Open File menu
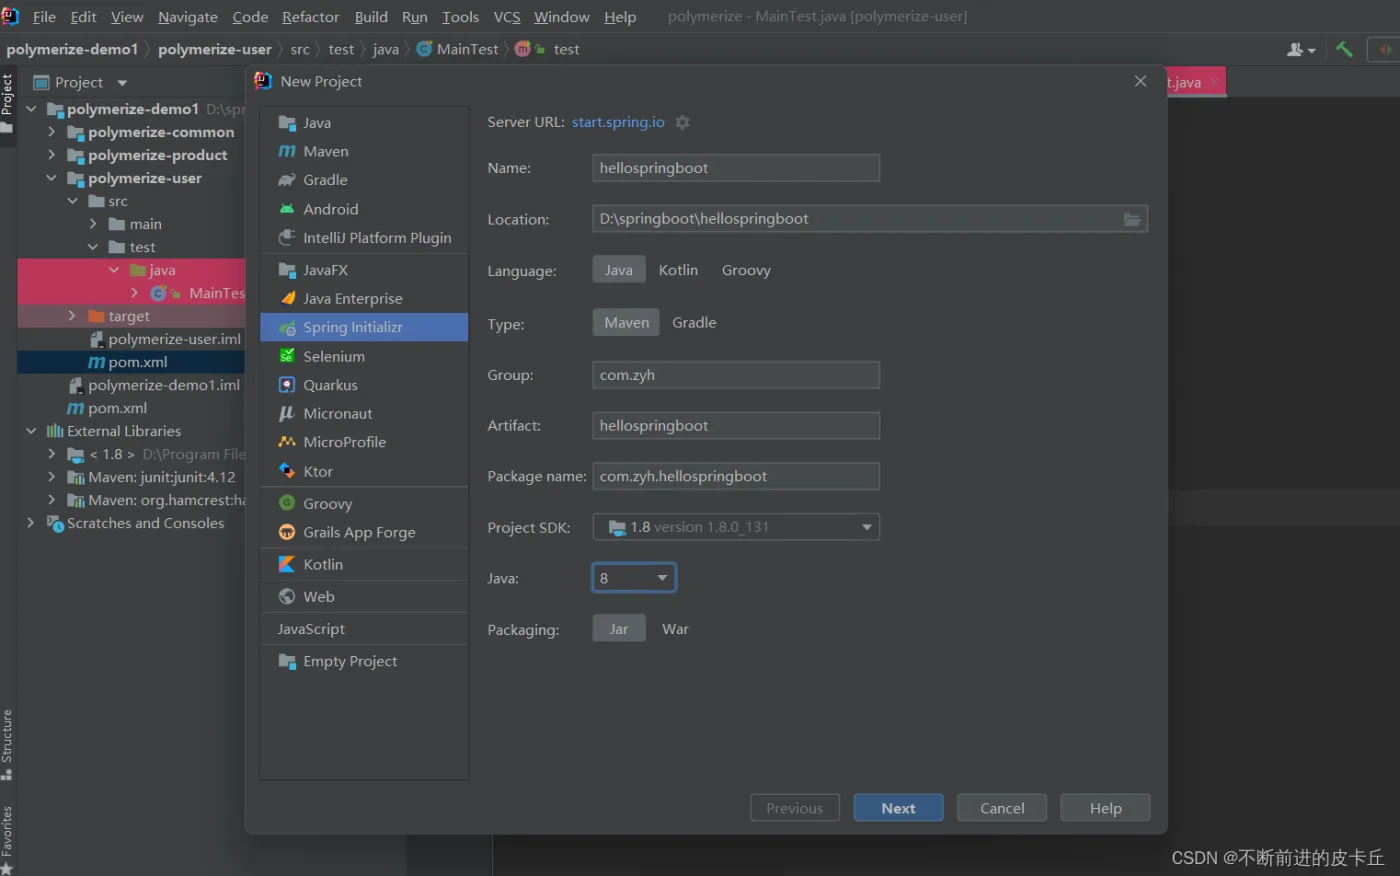Viewport: 1400px width, 876px height. tap(44, 17)
